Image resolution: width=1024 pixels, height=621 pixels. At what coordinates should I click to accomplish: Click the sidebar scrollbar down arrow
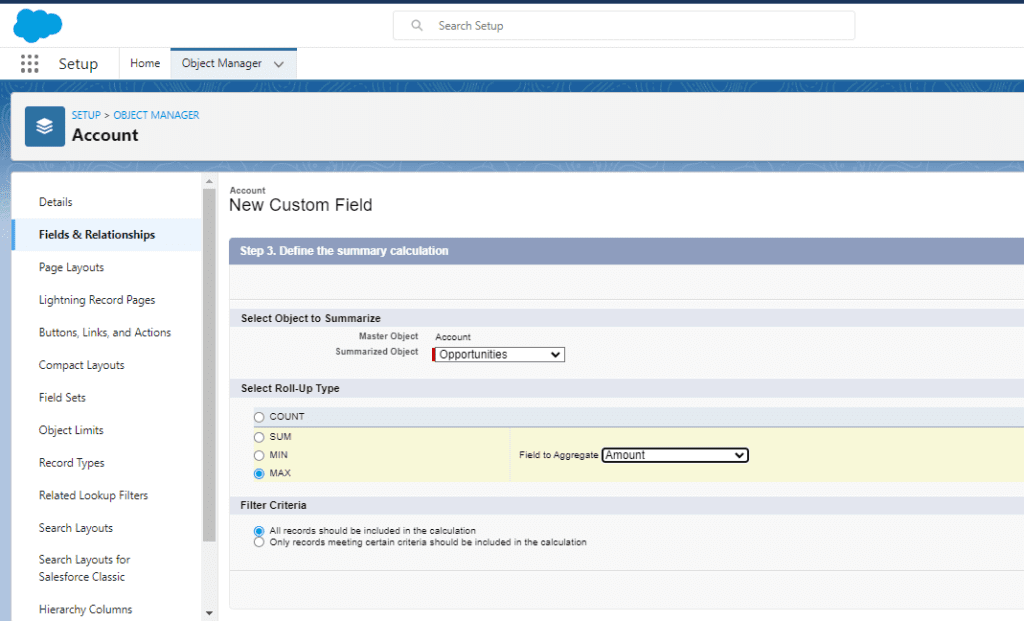click(x=209, y=613)
